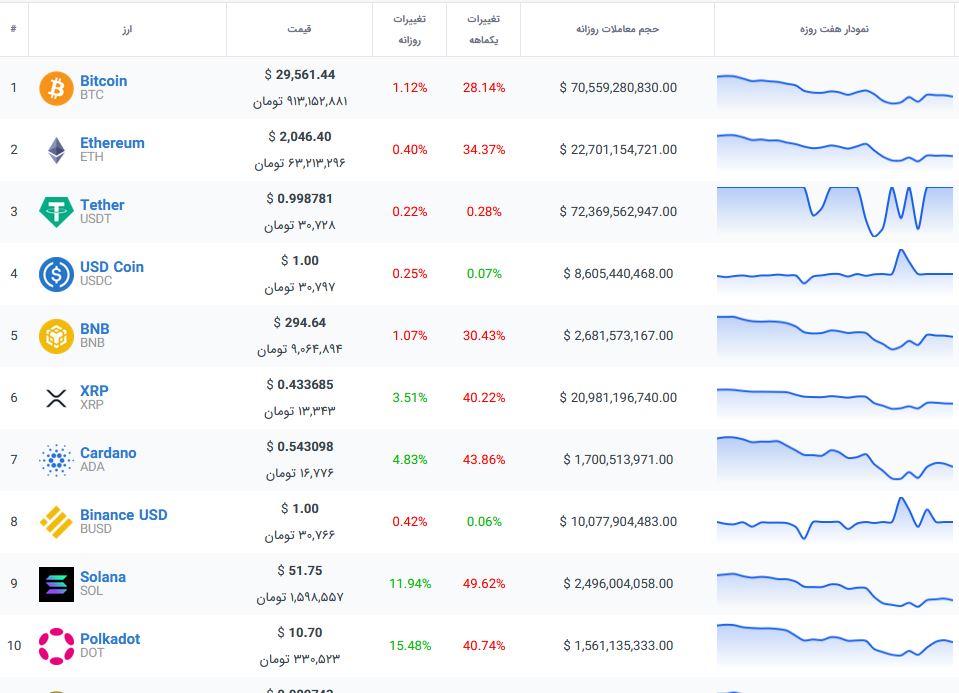This screenshot has height=693, width=959.
Task: Click the Ethereum diamond logo icon
Action: pos(56,150)
